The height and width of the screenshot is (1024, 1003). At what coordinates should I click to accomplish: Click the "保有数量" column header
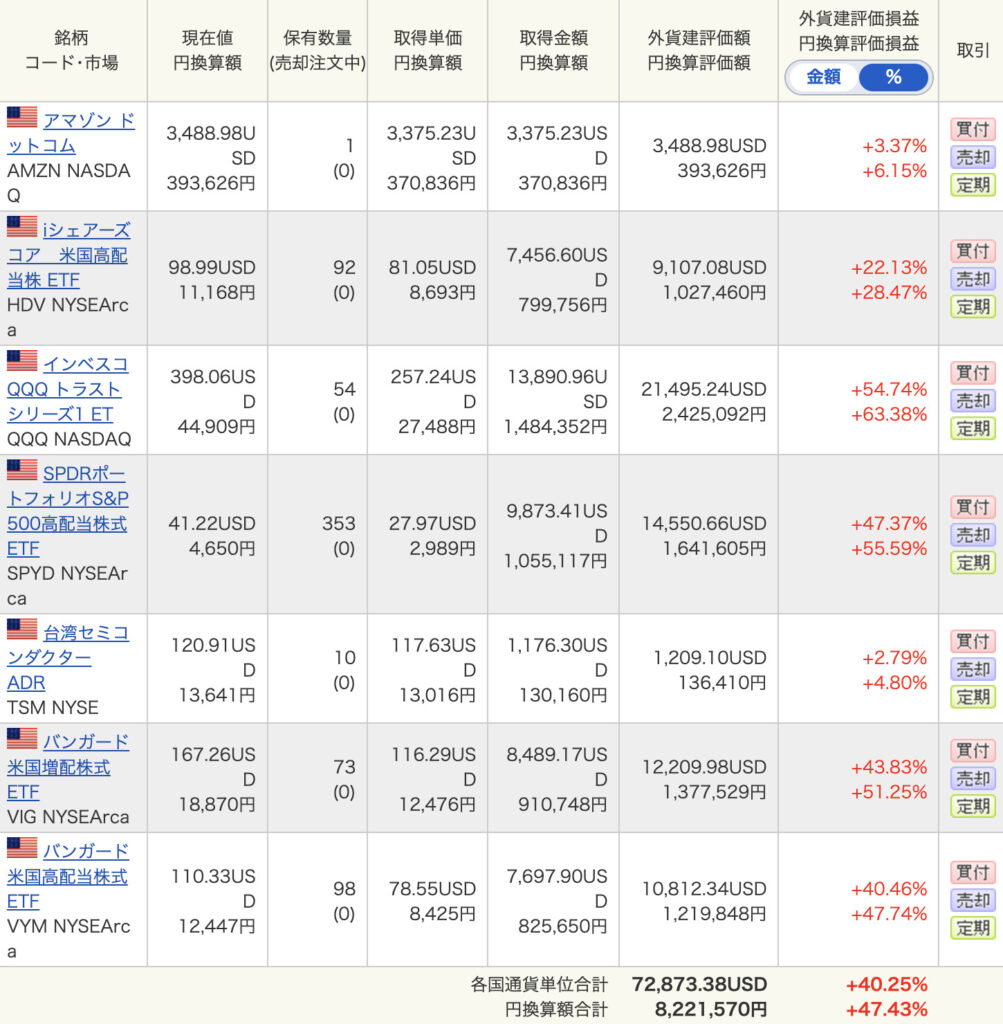(317, 38)
